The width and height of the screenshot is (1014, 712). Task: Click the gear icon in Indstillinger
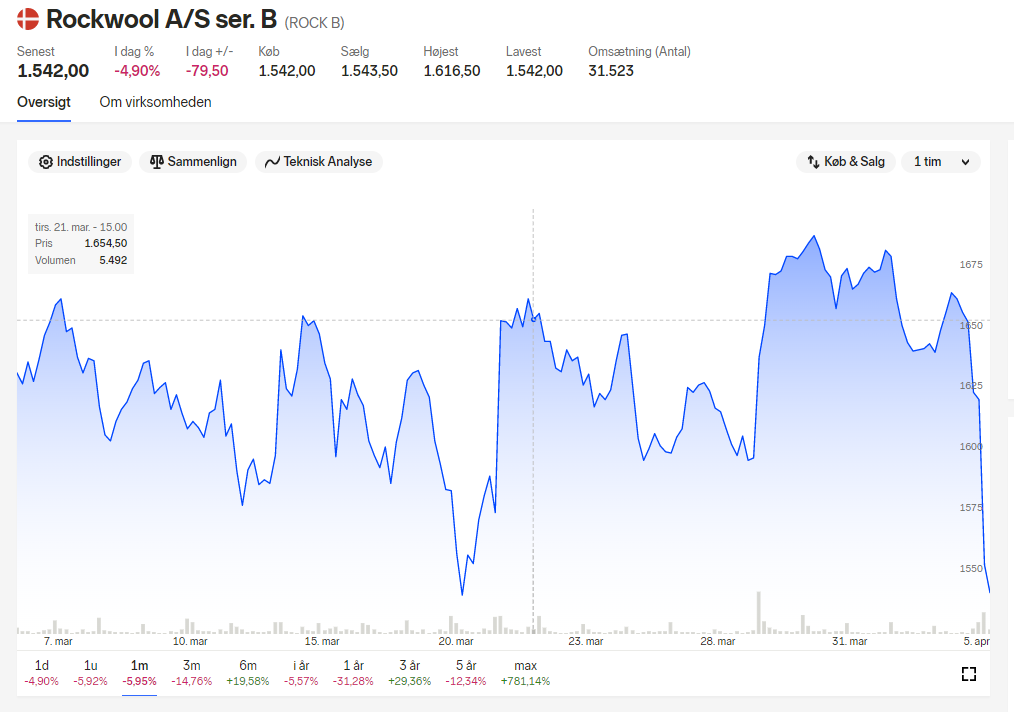click(45, 162)
